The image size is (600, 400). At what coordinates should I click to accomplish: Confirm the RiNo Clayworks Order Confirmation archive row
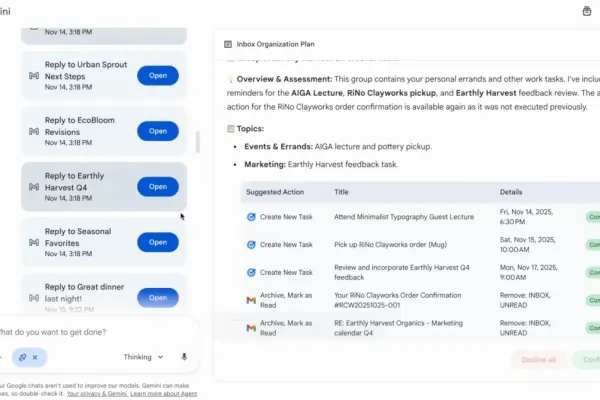(593, 300)
